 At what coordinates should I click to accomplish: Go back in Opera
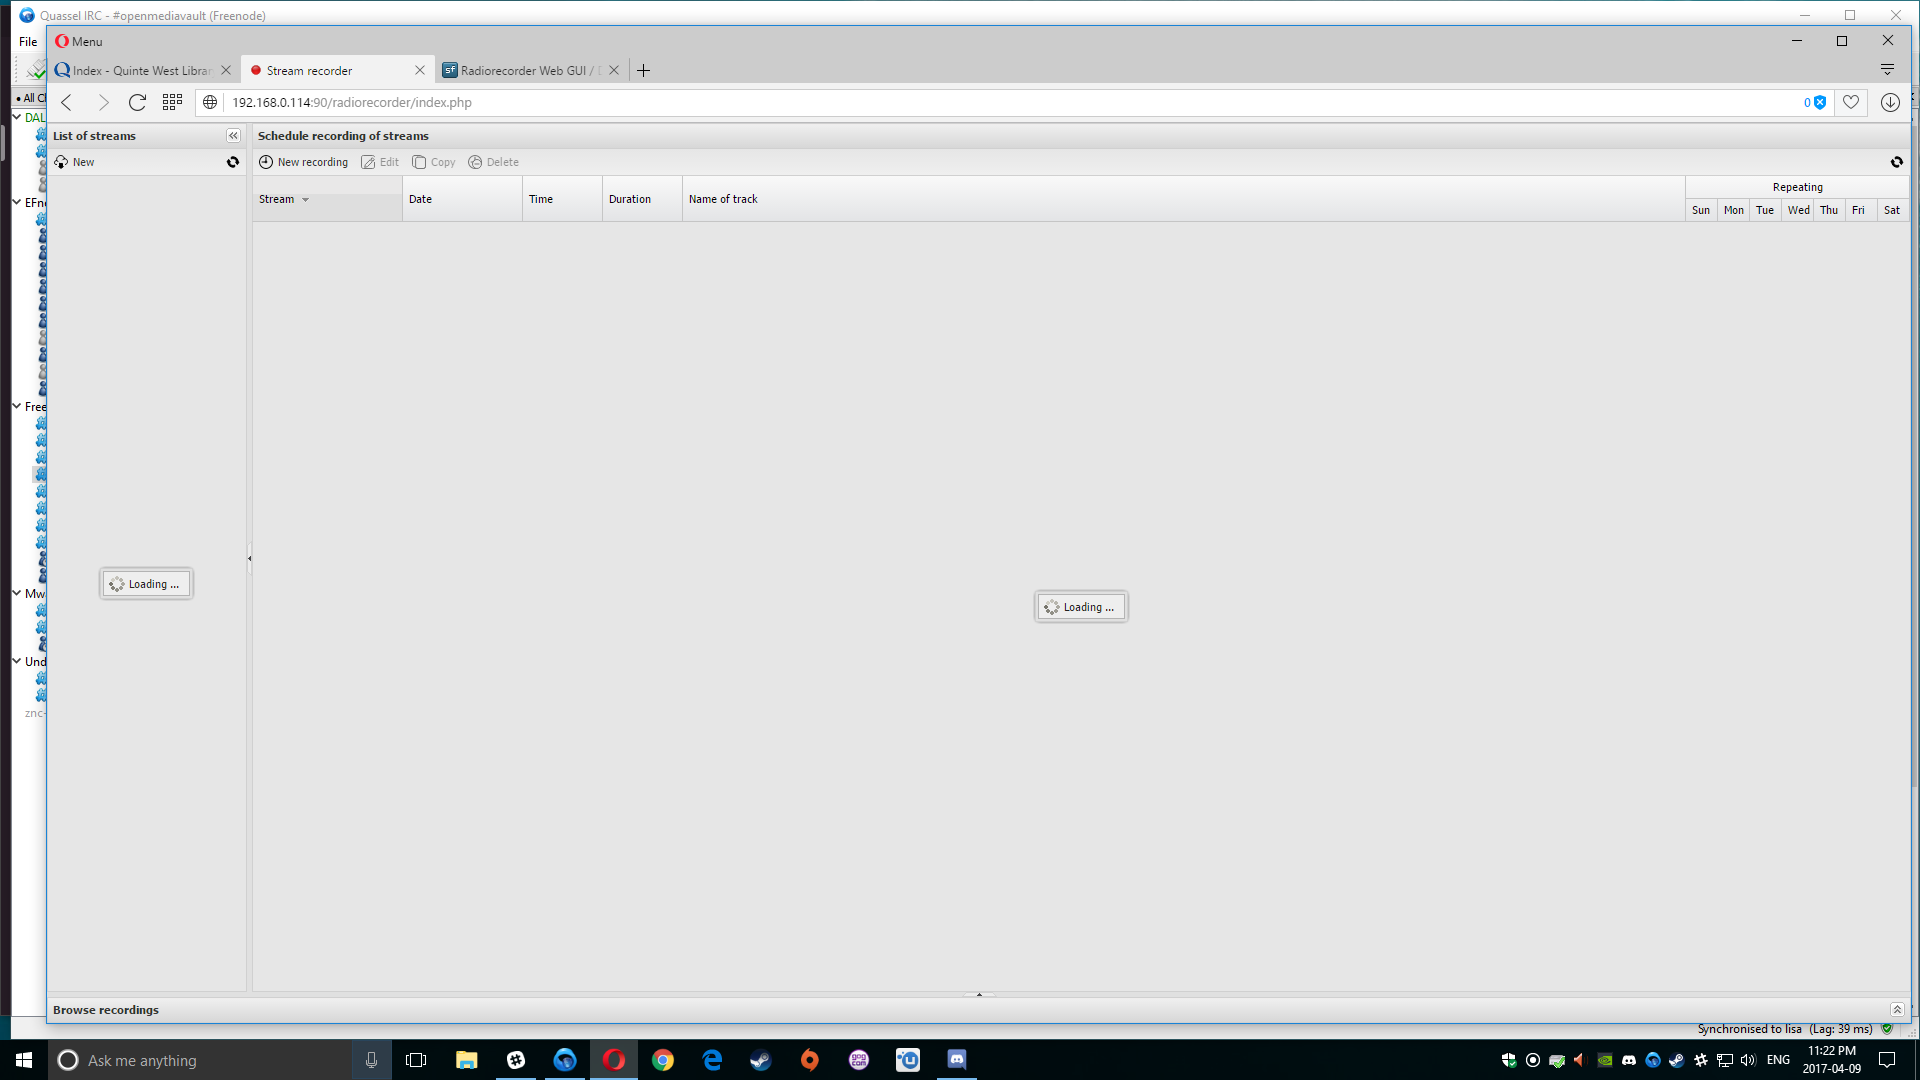click(x=67, y=102)
